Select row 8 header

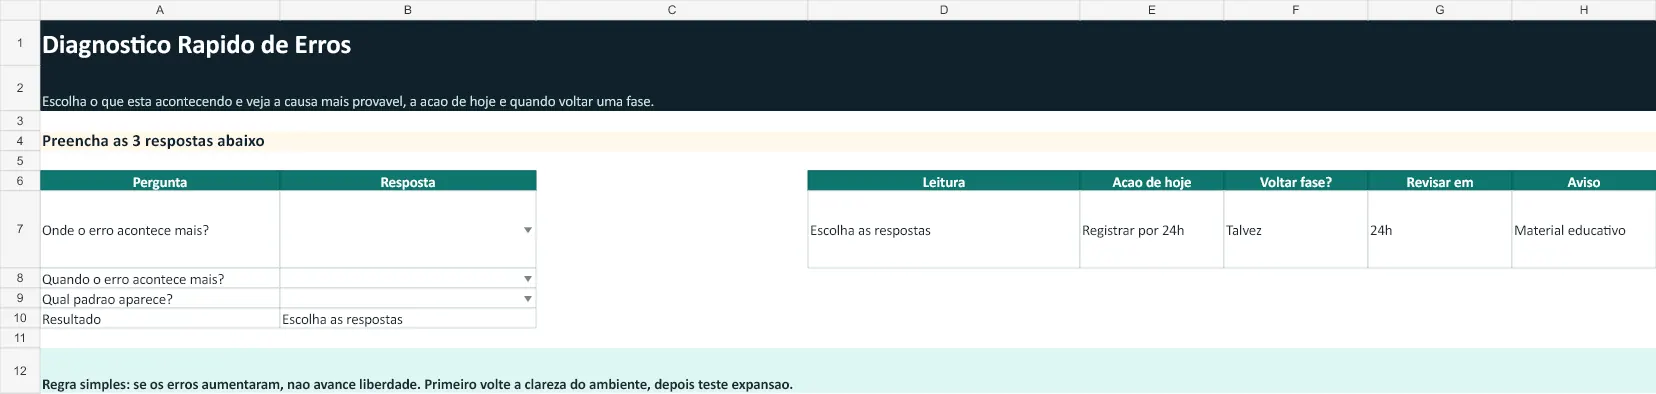[x=20, y=279]
